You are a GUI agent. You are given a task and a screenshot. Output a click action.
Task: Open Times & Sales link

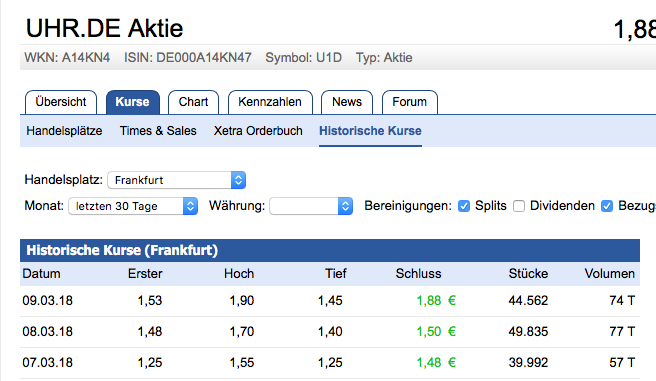[x=158, y=131]
